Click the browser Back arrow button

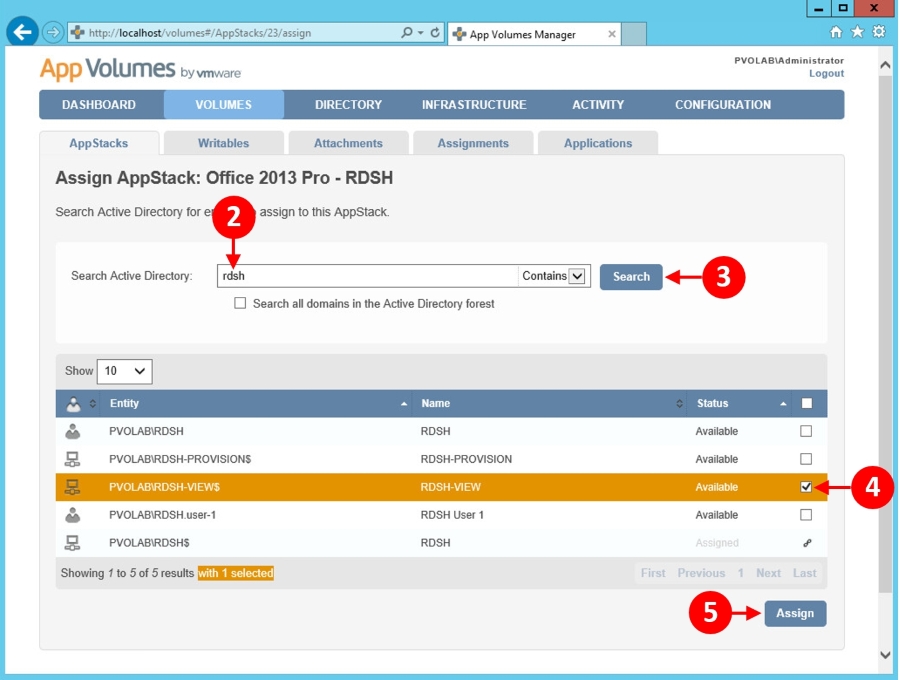pyautogui.click(x=22, y=32)
